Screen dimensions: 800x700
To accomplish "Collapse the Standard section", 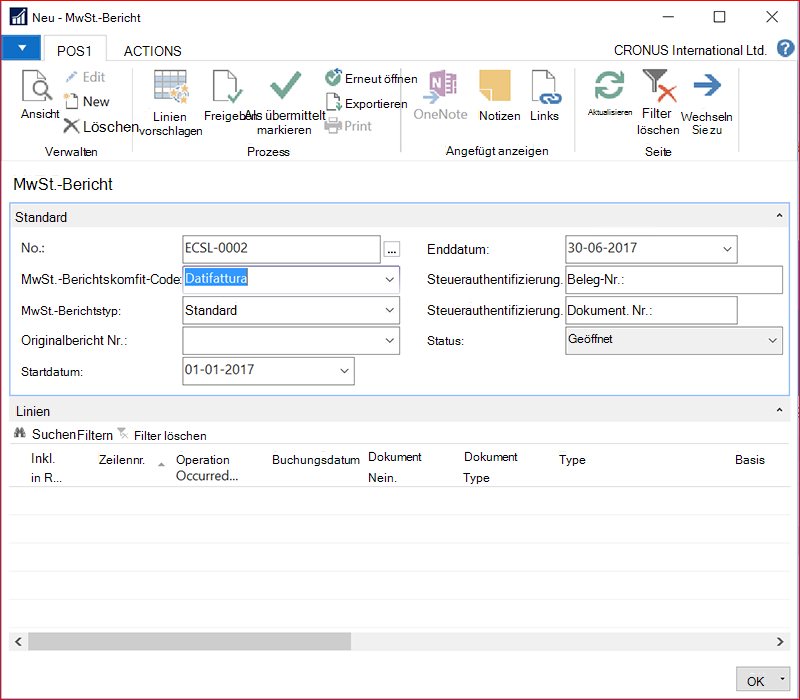I will [x=779, y=216].
